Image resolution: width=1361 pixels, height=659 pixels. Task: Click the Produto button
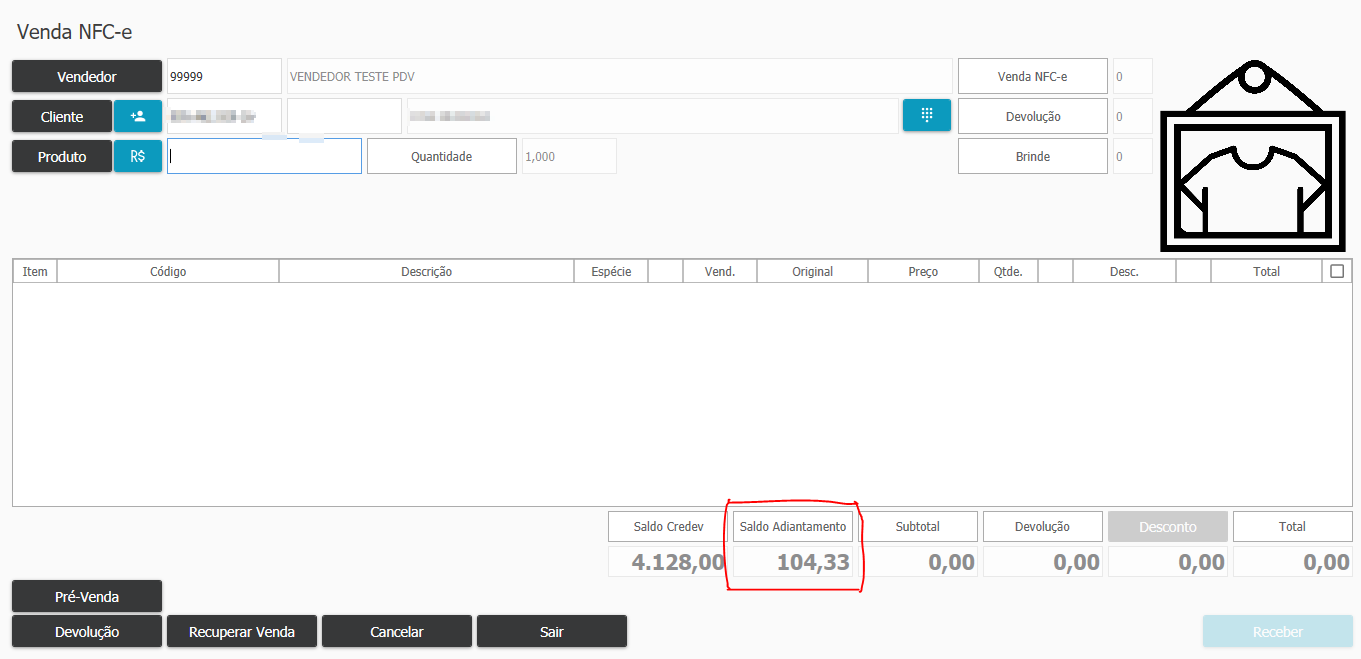point(62,156)
